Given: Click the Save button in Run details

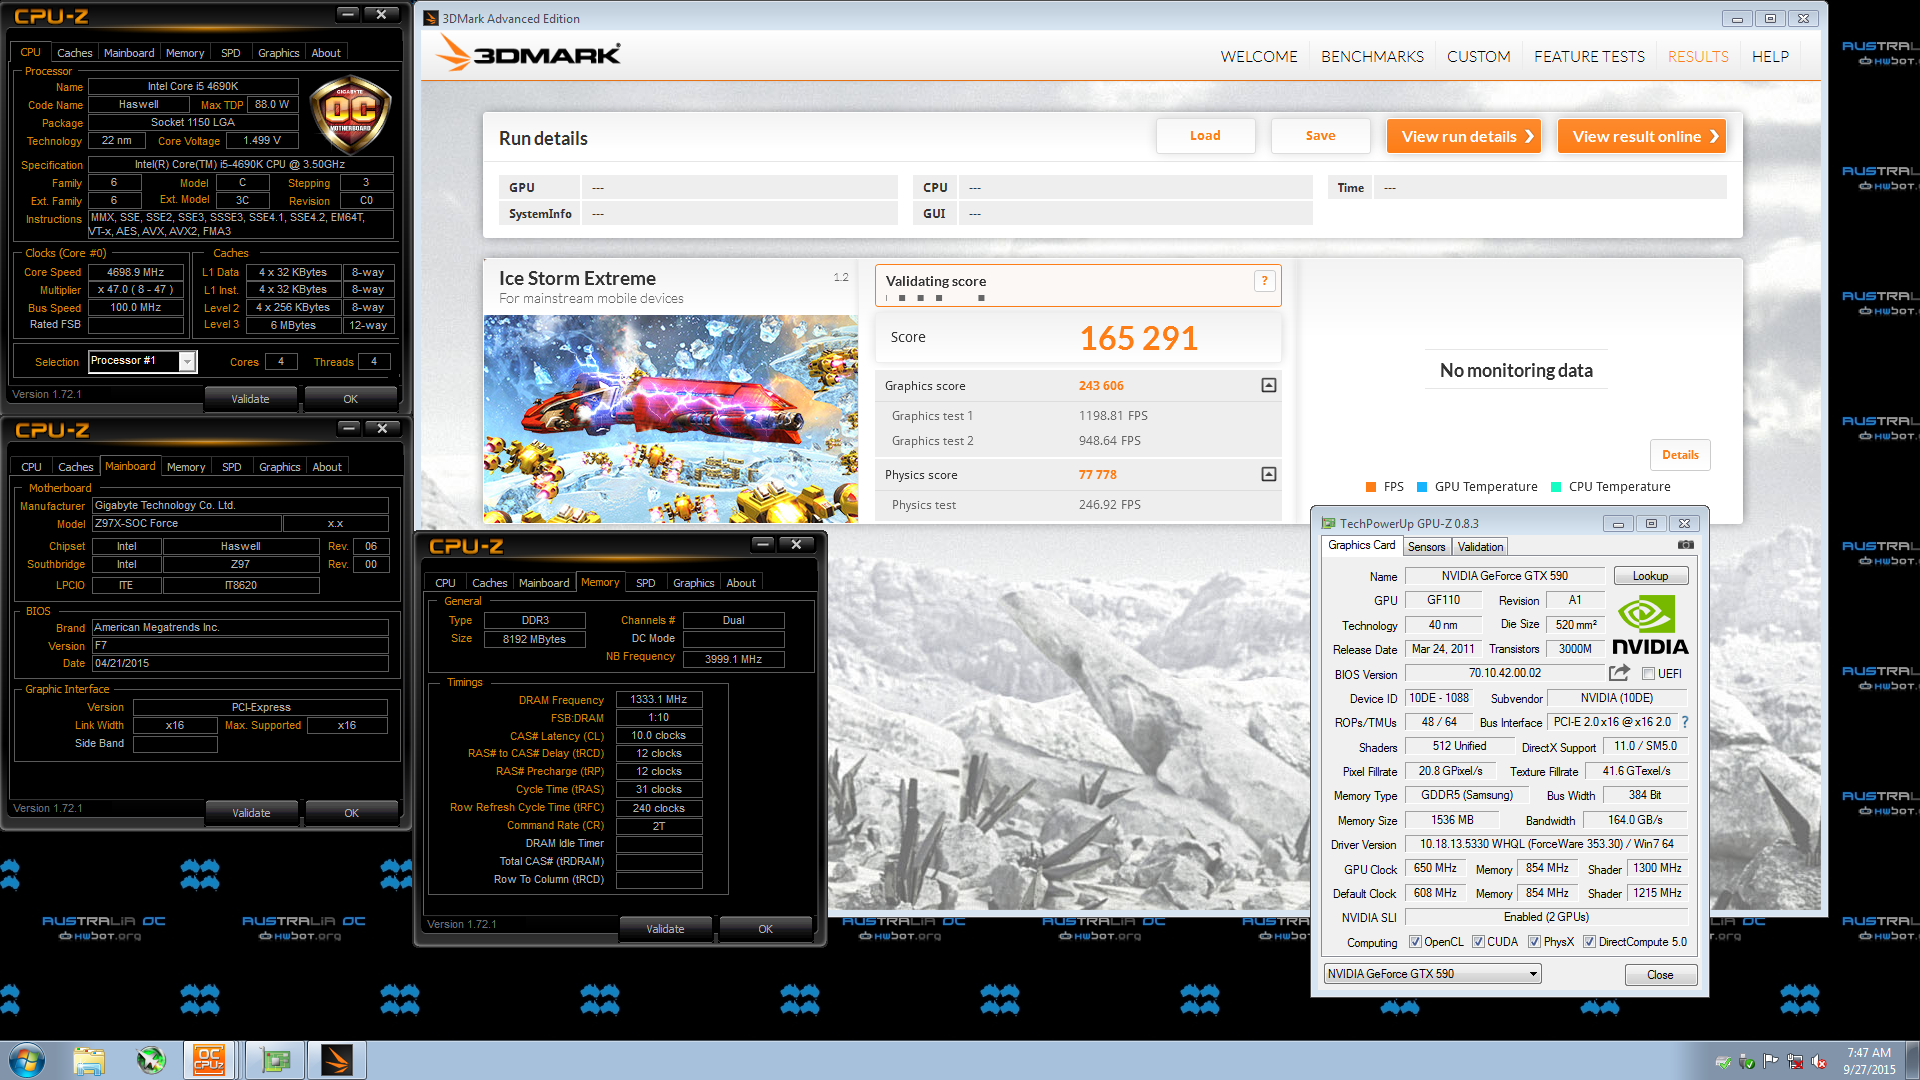Looking at the screenshot, I should (1320, 136).
